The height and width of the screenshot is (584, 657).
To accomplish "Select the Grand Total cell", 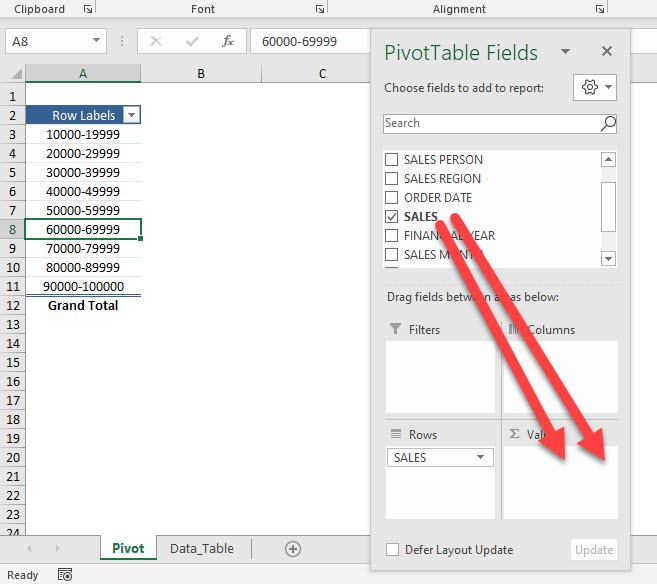I will click(83, 305).
